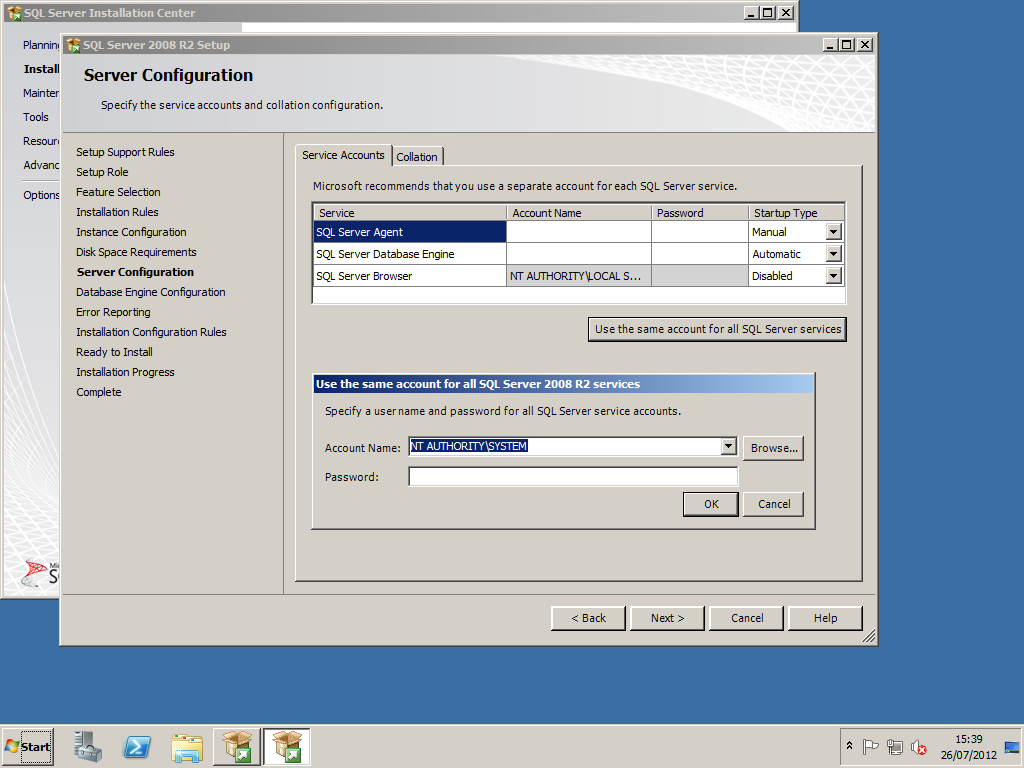Cancel the setup wizard

(746, 618)
